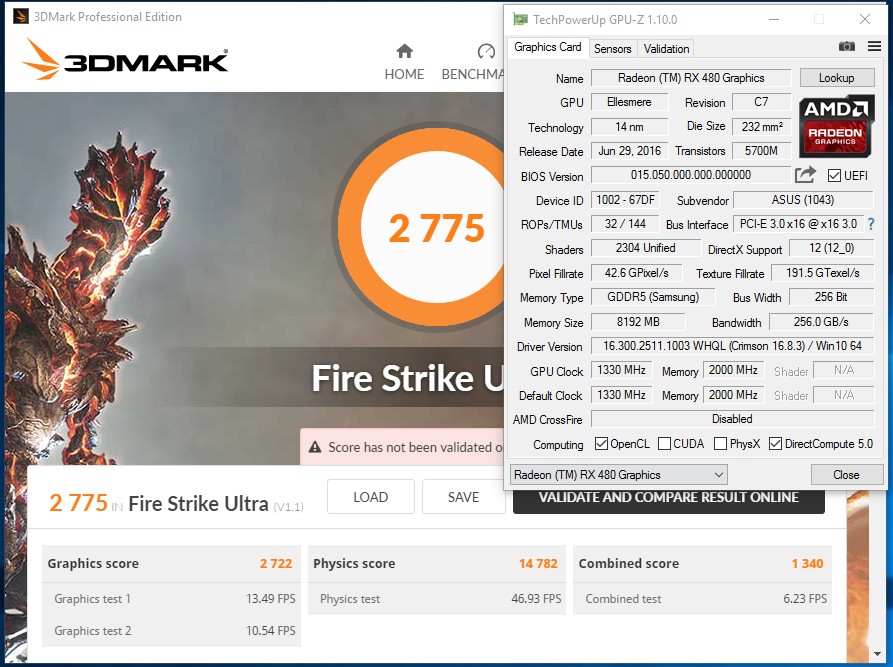The width and height of the screenshot is (893, 667).
Task: Click the AMD CrossFire Disabled field
Action: tap(732, 419)
